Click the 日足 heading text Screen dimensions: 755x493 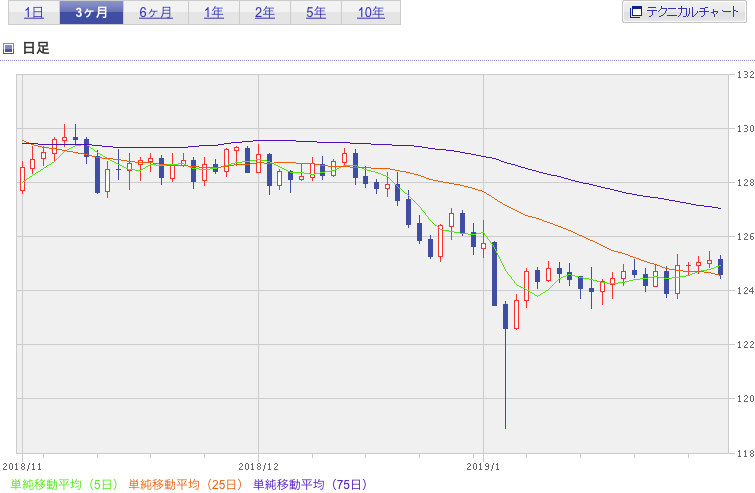(x=36, y=48)
